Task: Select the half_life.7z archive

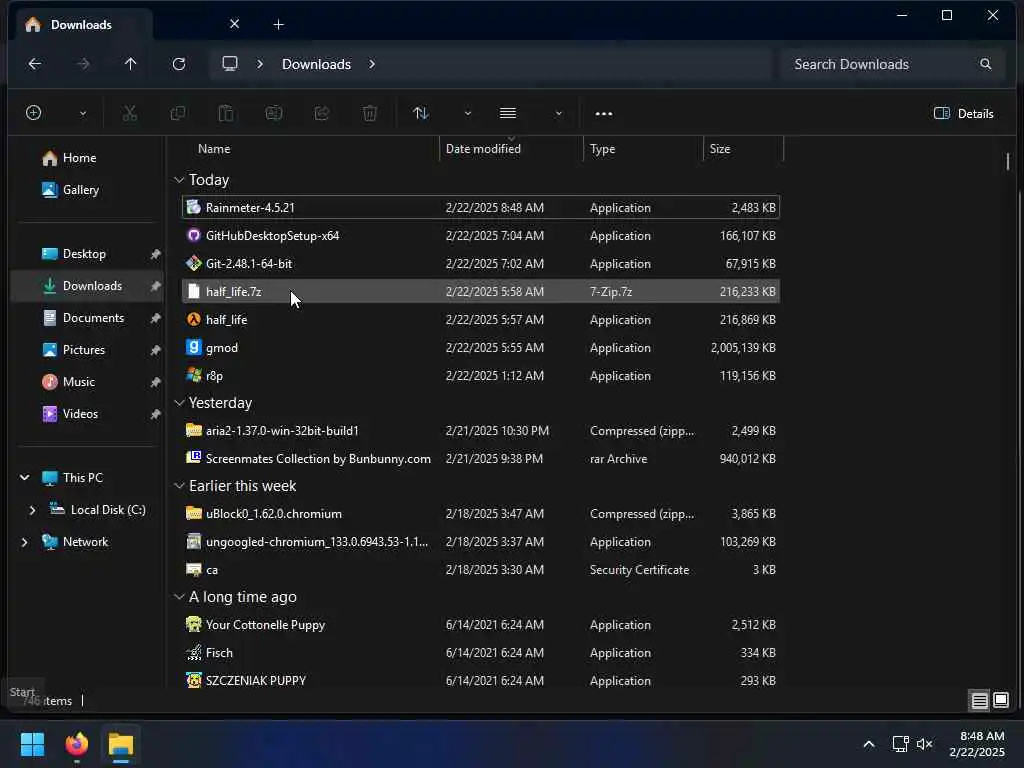Action: pos(481,292)
